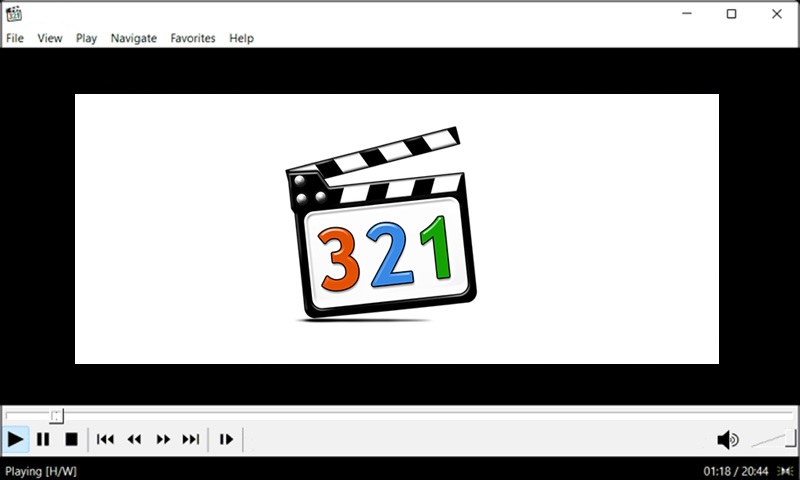This screenshot has height=480, width=800.
Task: Mute the audio speaker icon
Action: tap(728, 440)
